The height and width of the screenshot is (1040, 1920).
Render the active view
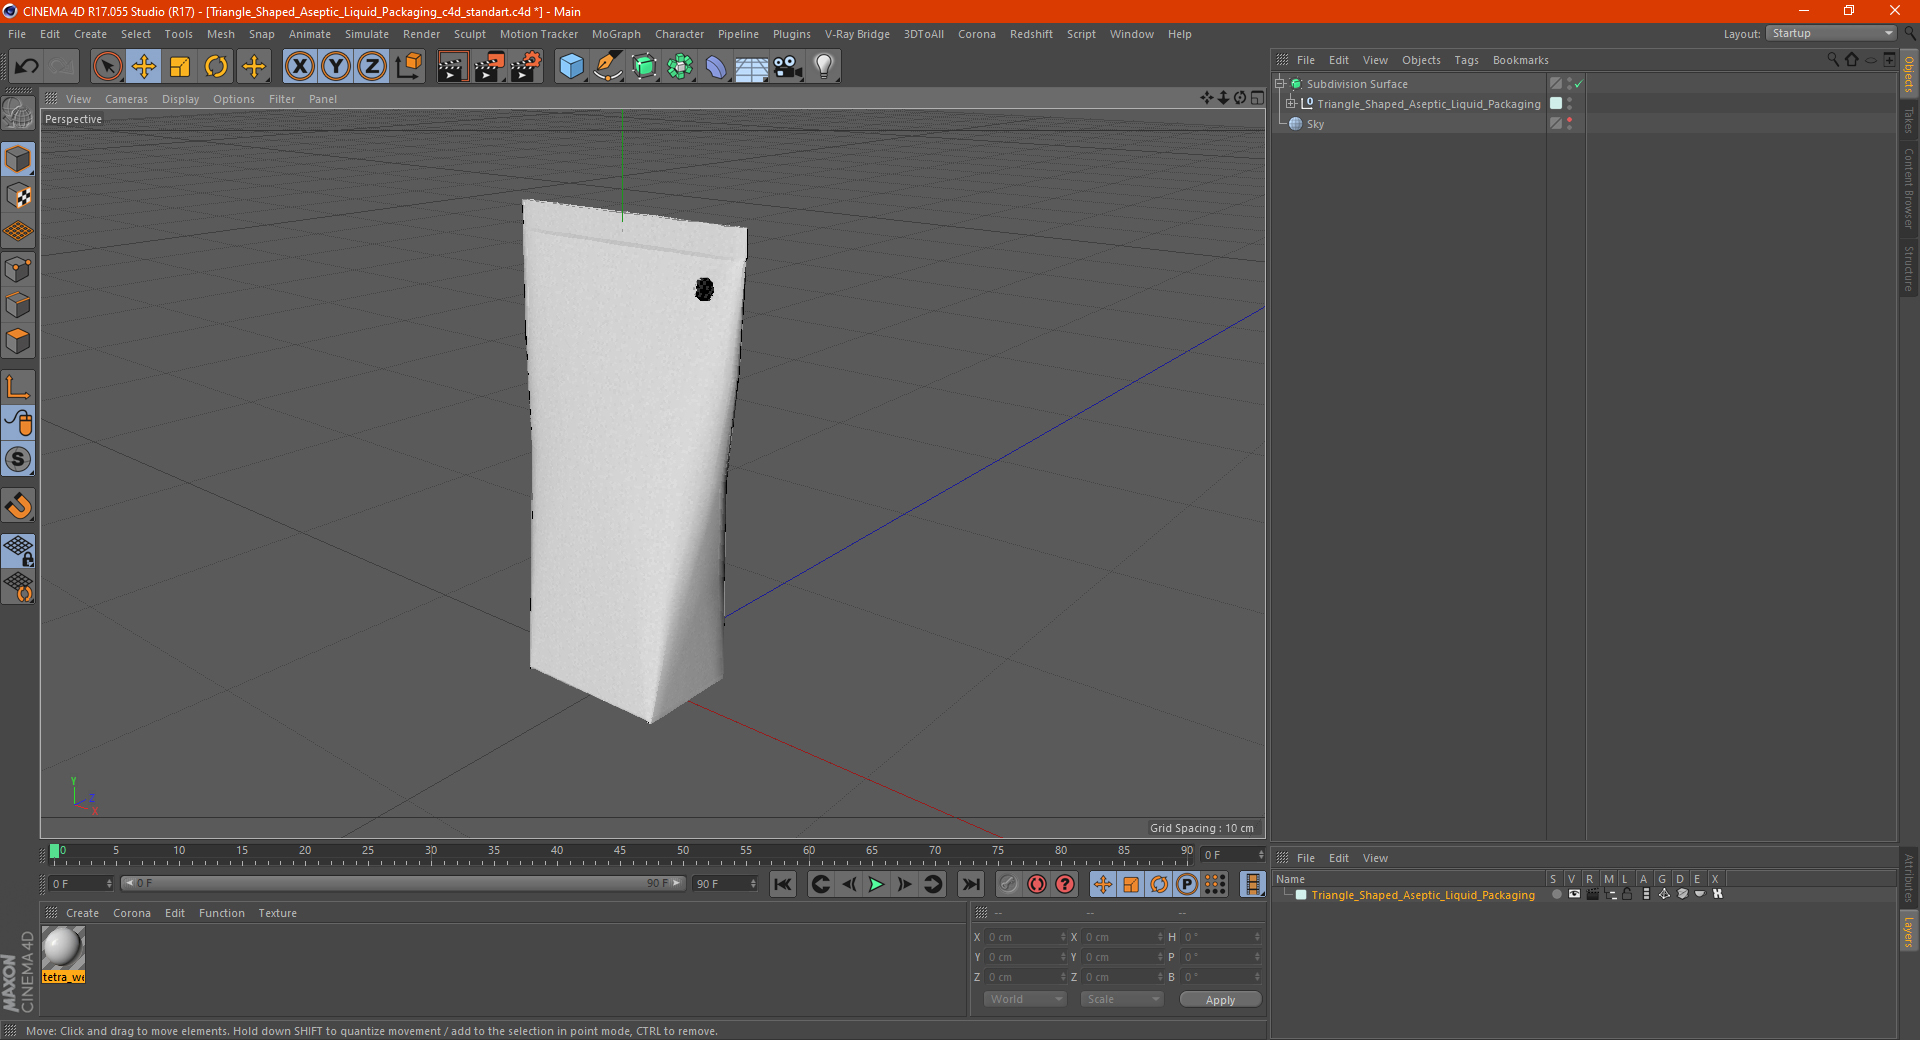(x=452, y=67)
